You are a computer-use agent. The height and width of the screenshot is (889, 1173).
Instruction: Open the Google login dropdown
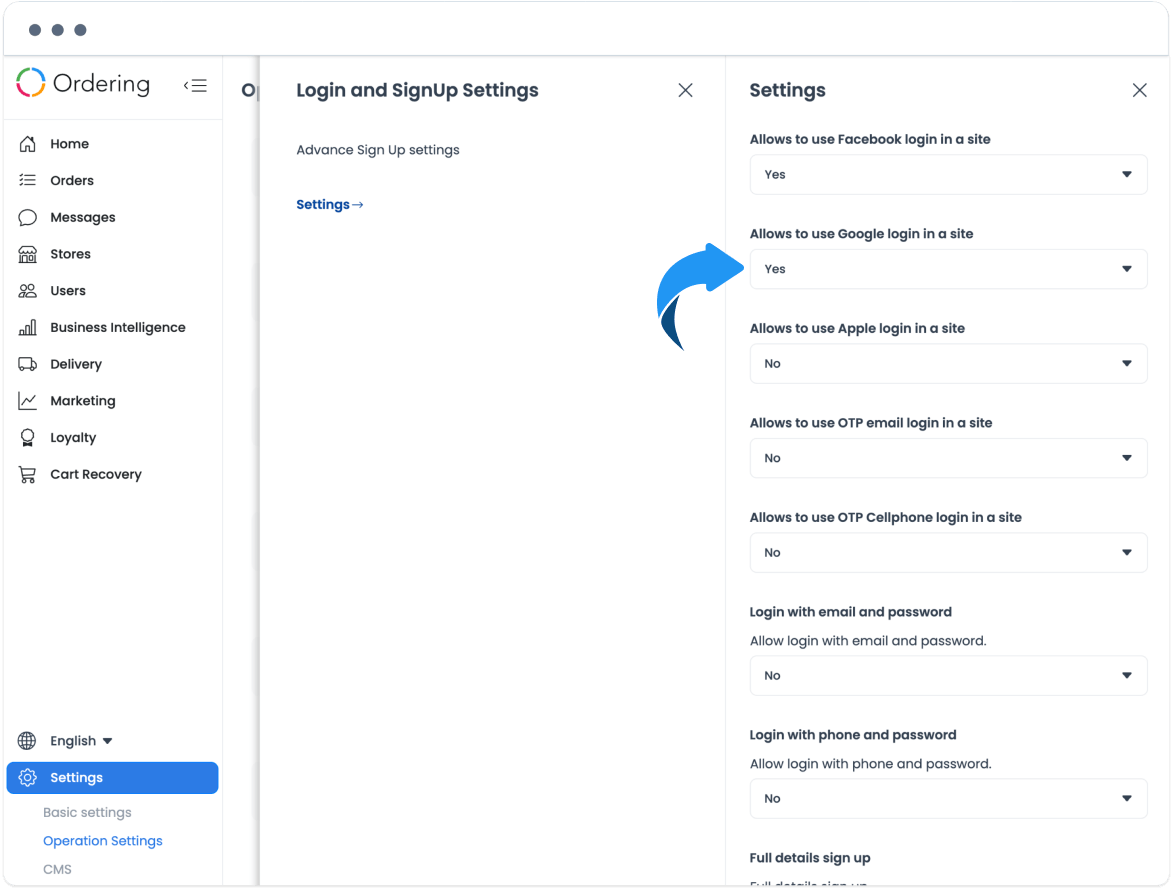pos(949,269)
